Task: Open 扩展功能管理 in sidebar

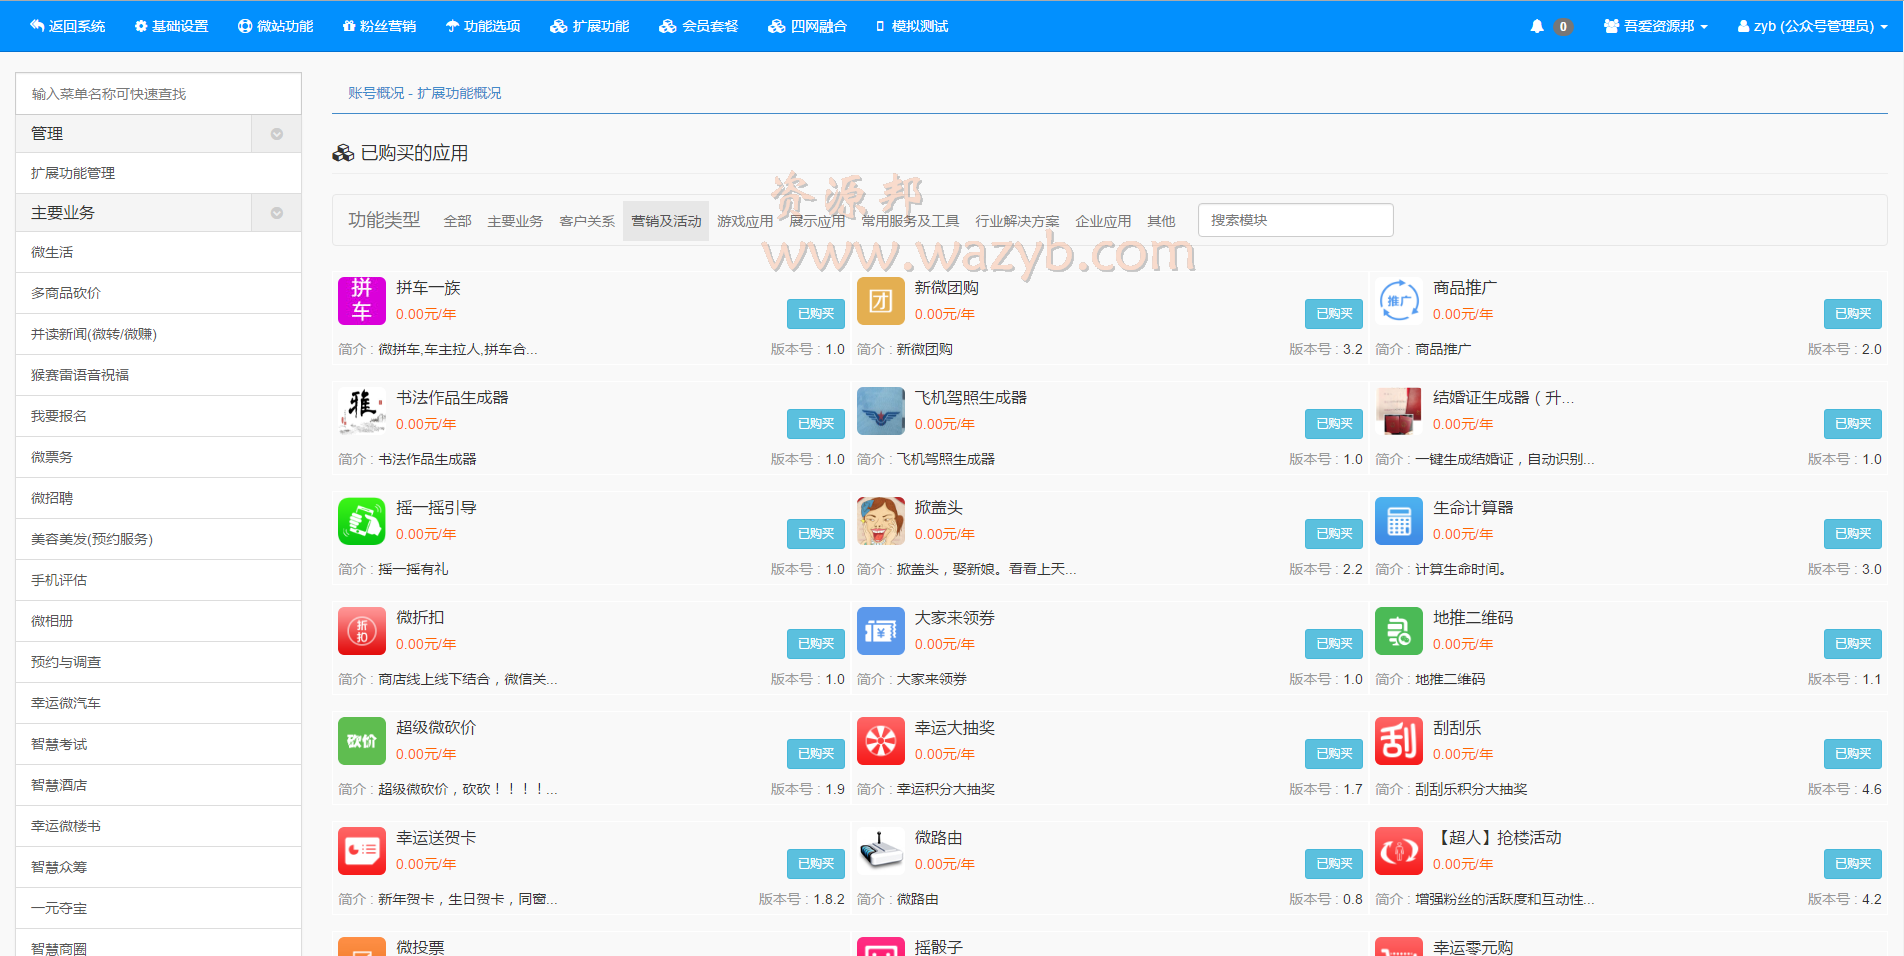Action: (x=159, y=173)
